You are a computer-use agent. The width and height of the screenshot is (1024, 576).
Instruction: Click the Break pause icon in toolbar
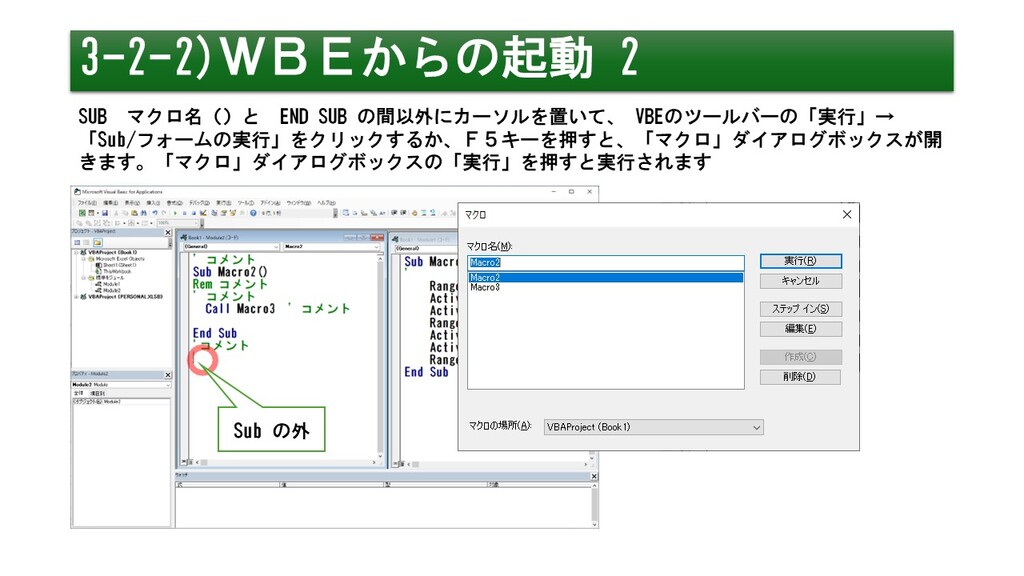tap(185, 213)
